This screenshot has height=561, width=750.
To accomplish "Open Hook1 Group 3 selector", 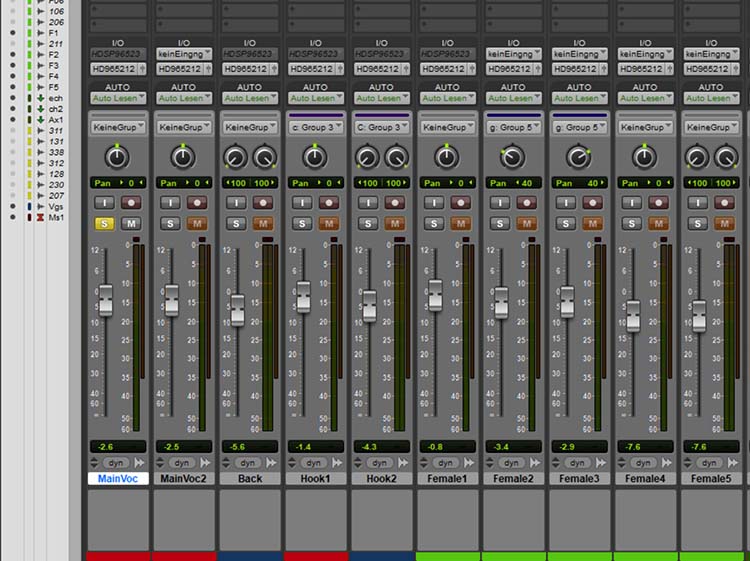I will [x=316, y=127].
